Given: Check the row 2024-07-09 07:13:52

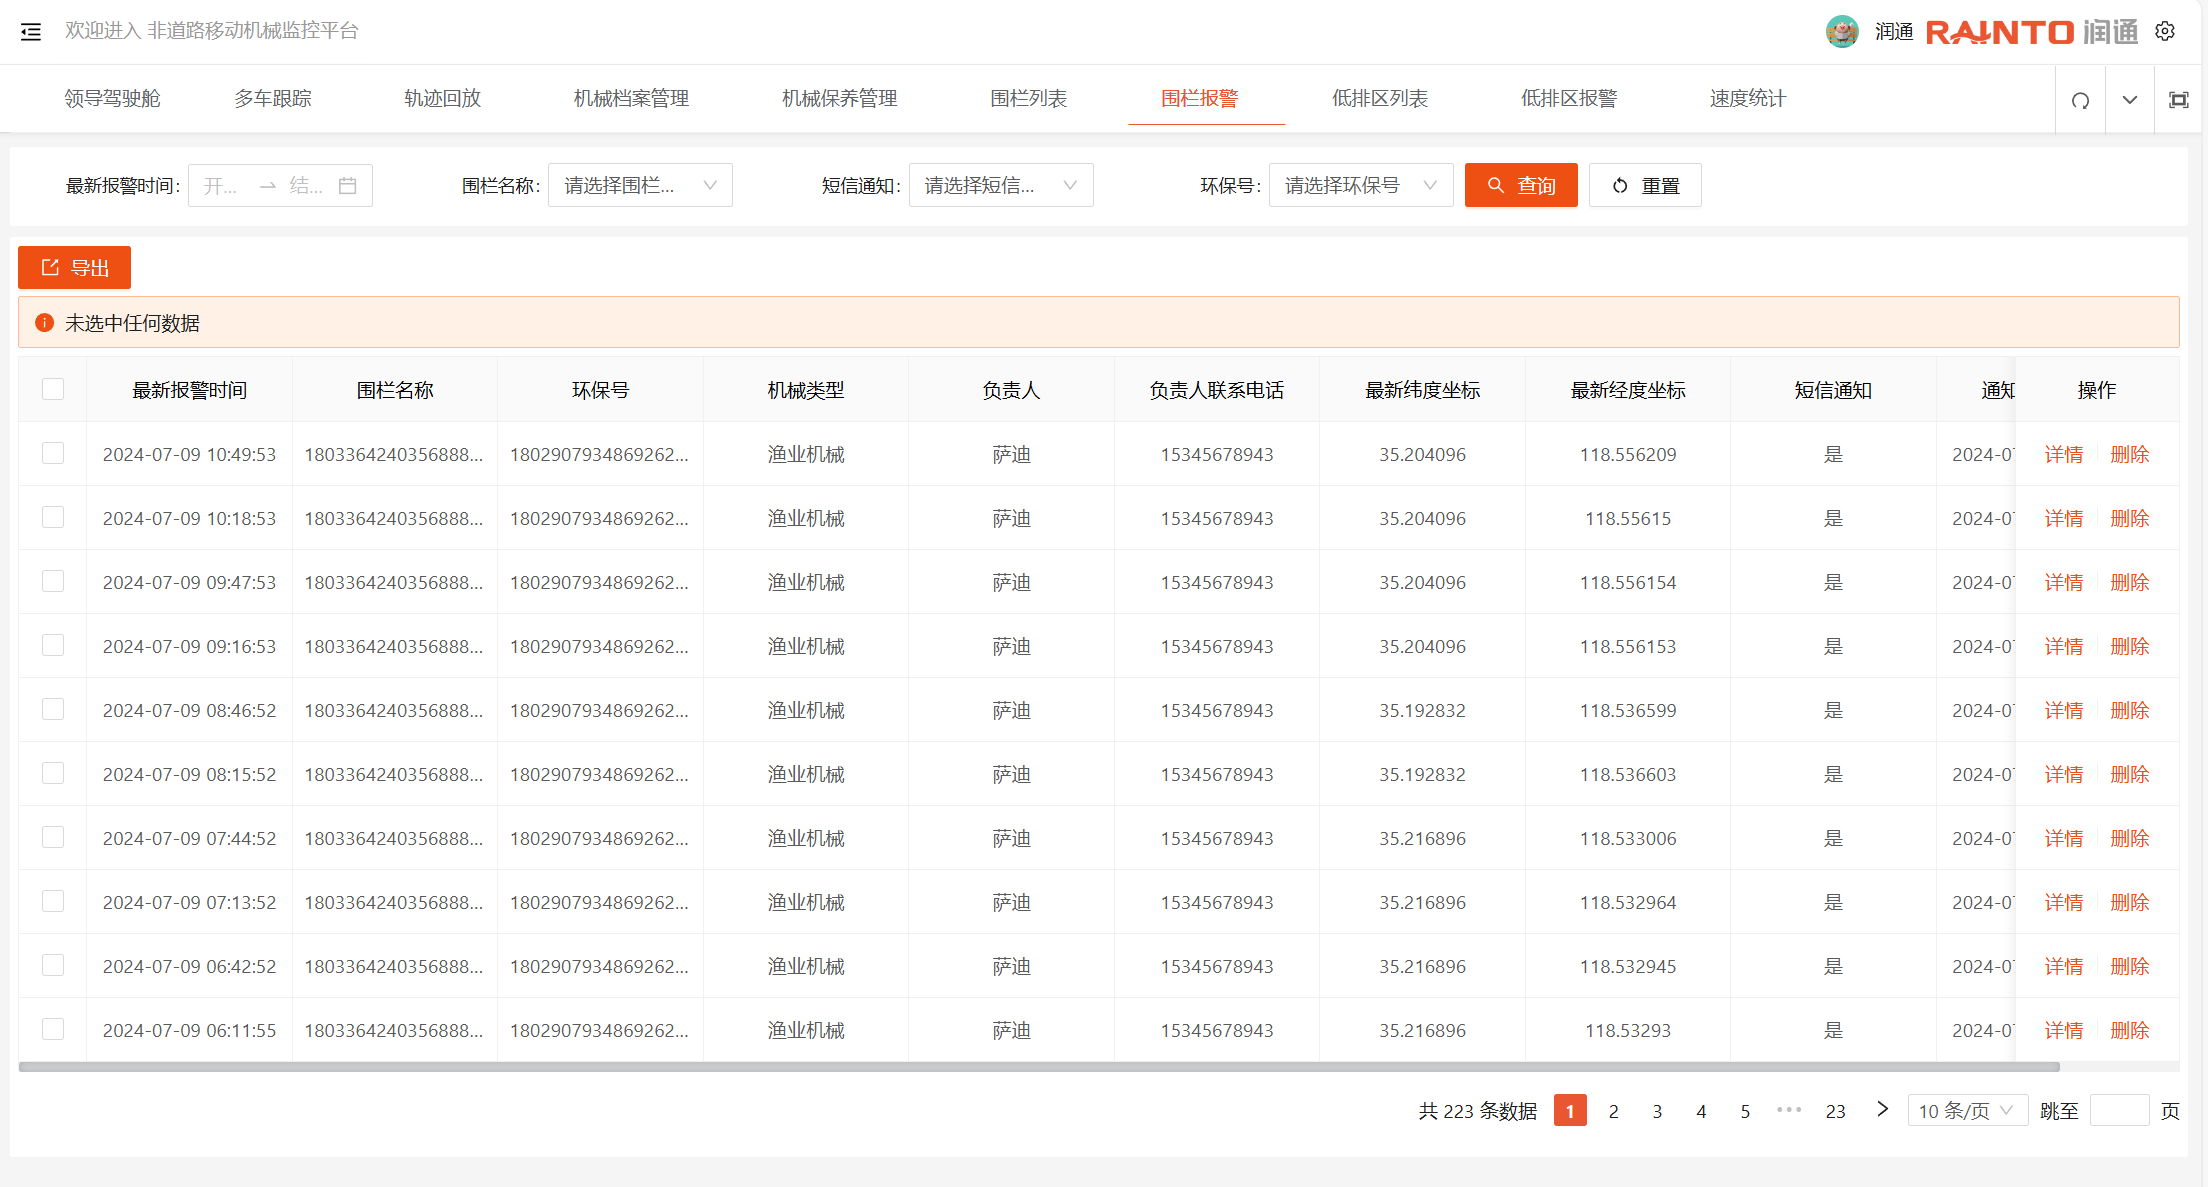Looking at the screenshot, I should pos(53,901).
